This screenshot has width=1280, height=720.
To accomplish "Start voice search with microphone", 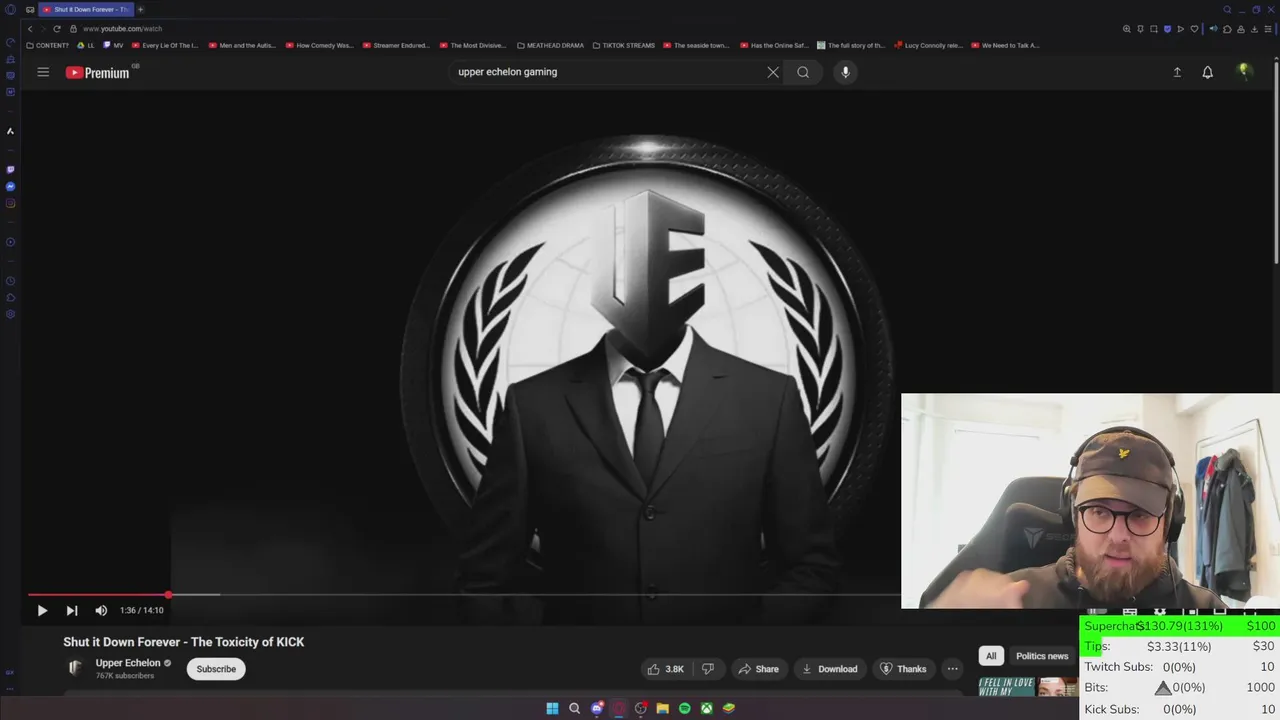I will click(x=845, y=72).
